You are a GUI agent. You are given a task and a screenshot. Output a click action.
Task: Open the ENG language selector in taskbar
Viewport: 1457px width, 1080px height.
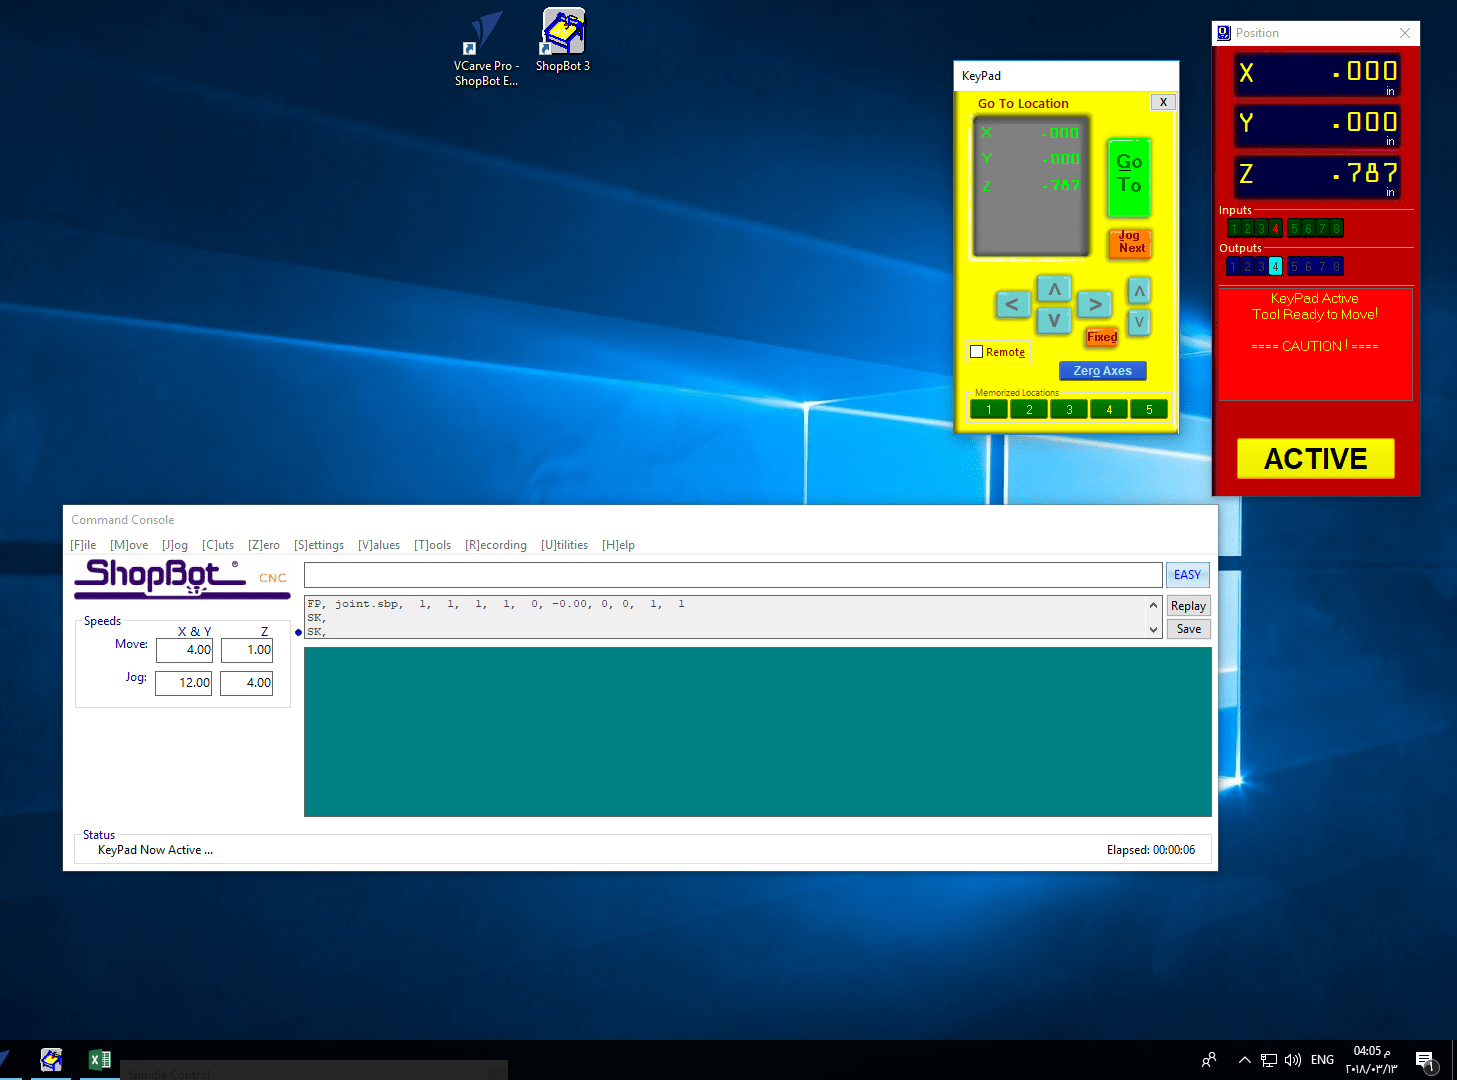[x=1322, y=1060]
